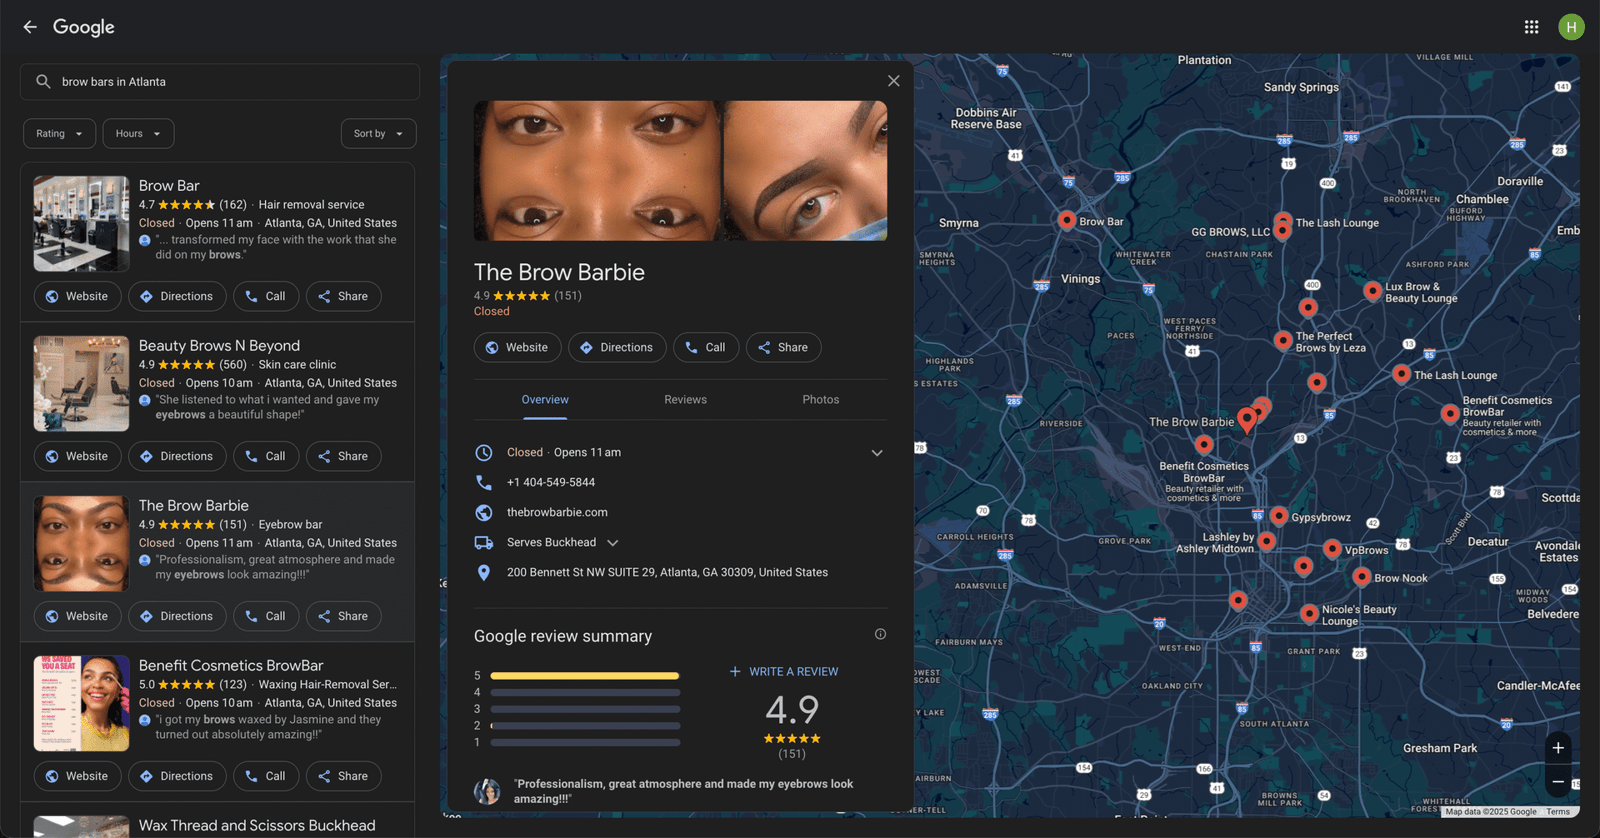Screen dimensions: 1600x838
Task: Click Directions in Brow Barbie details panel
Action: tap(617, 347)
